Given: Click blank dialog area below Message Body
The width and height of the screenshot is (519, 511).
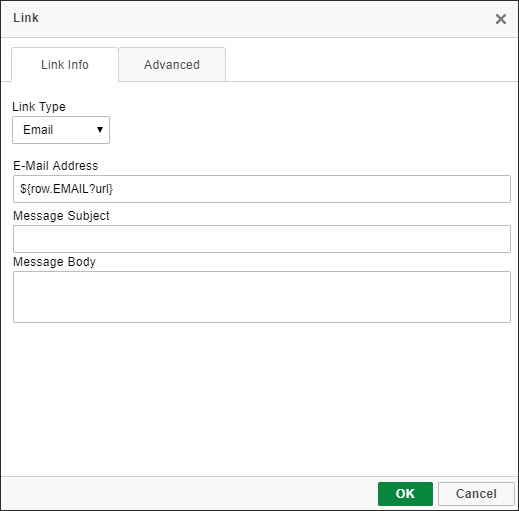Looking at the screenshot, I should 262,398.
